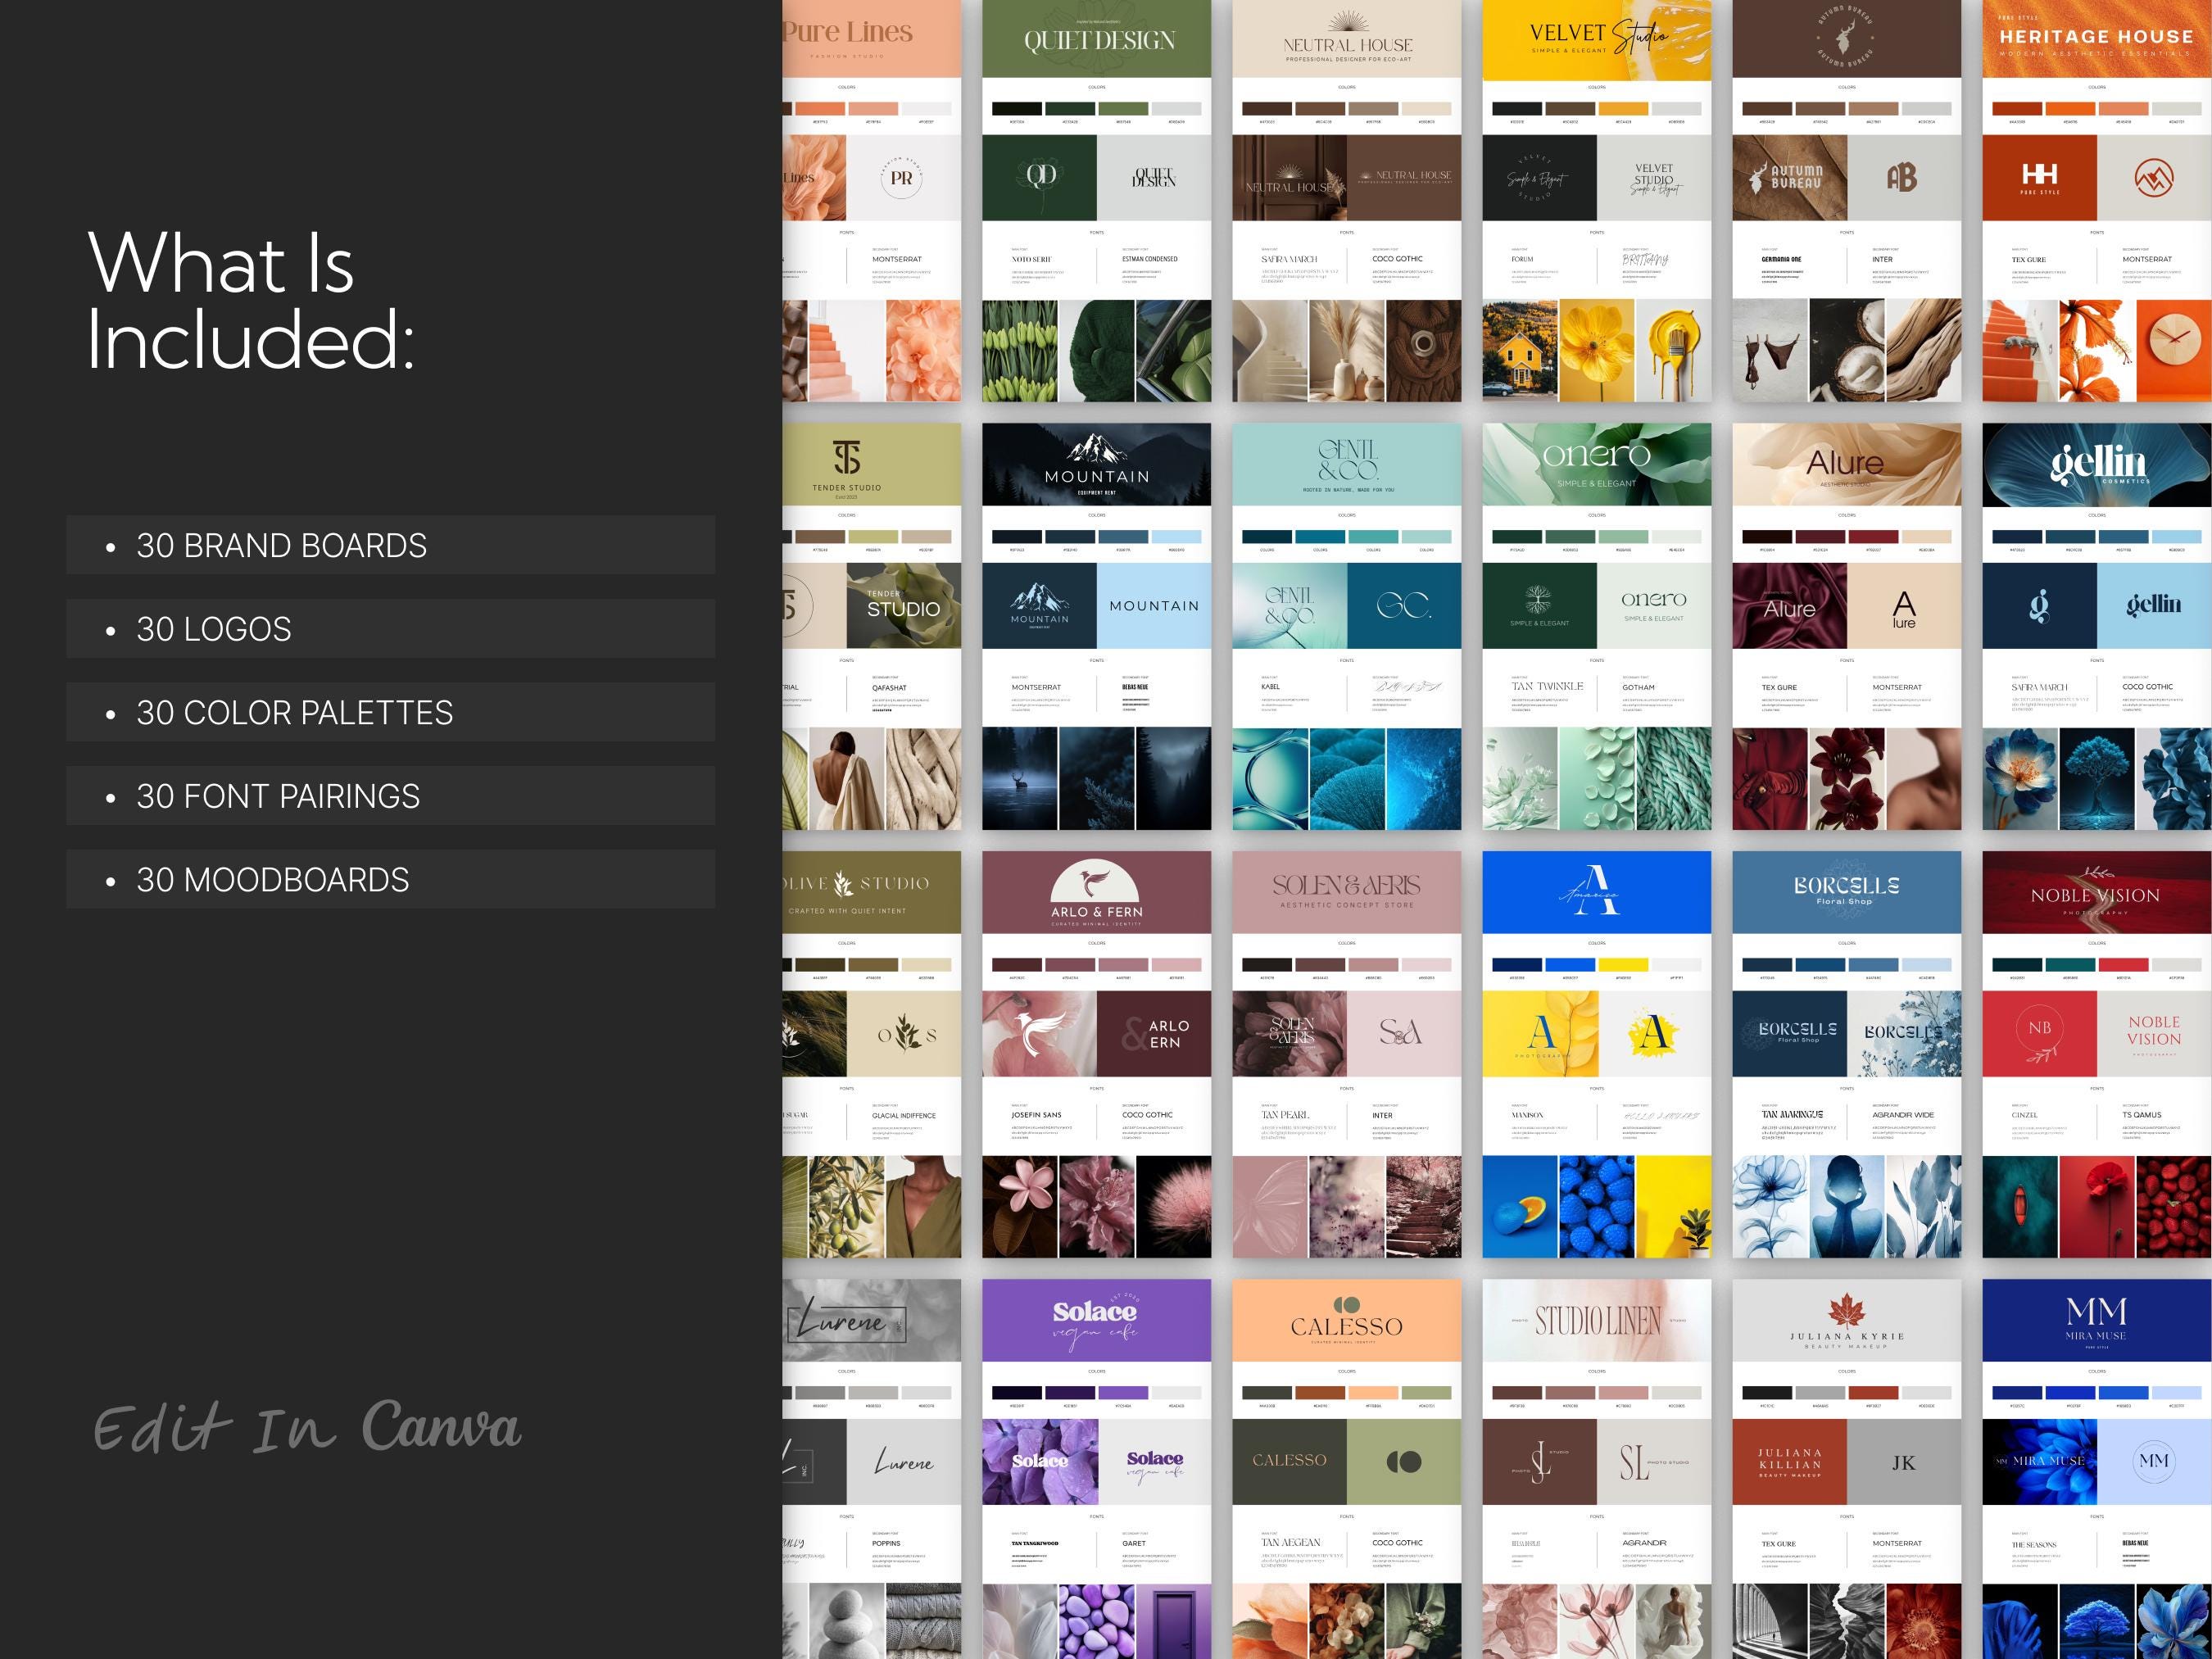Select the HH Pure Style logo tile
The height and width of the screenshot is (1659, 2212).
click(2039, 177)
